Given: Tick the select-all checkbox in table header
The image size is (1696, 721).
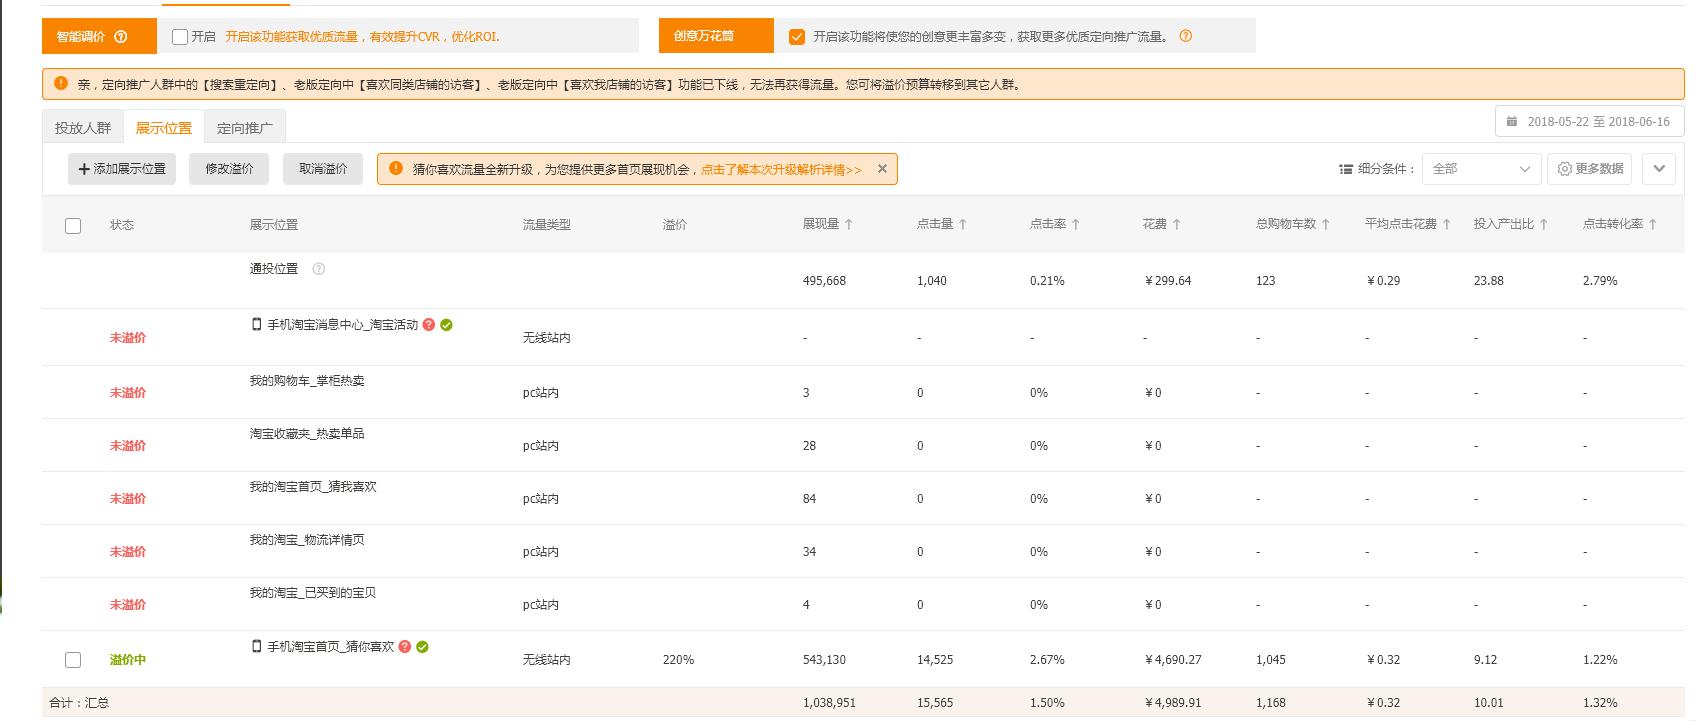Looking at the screenshot, I should pos(73,226).
